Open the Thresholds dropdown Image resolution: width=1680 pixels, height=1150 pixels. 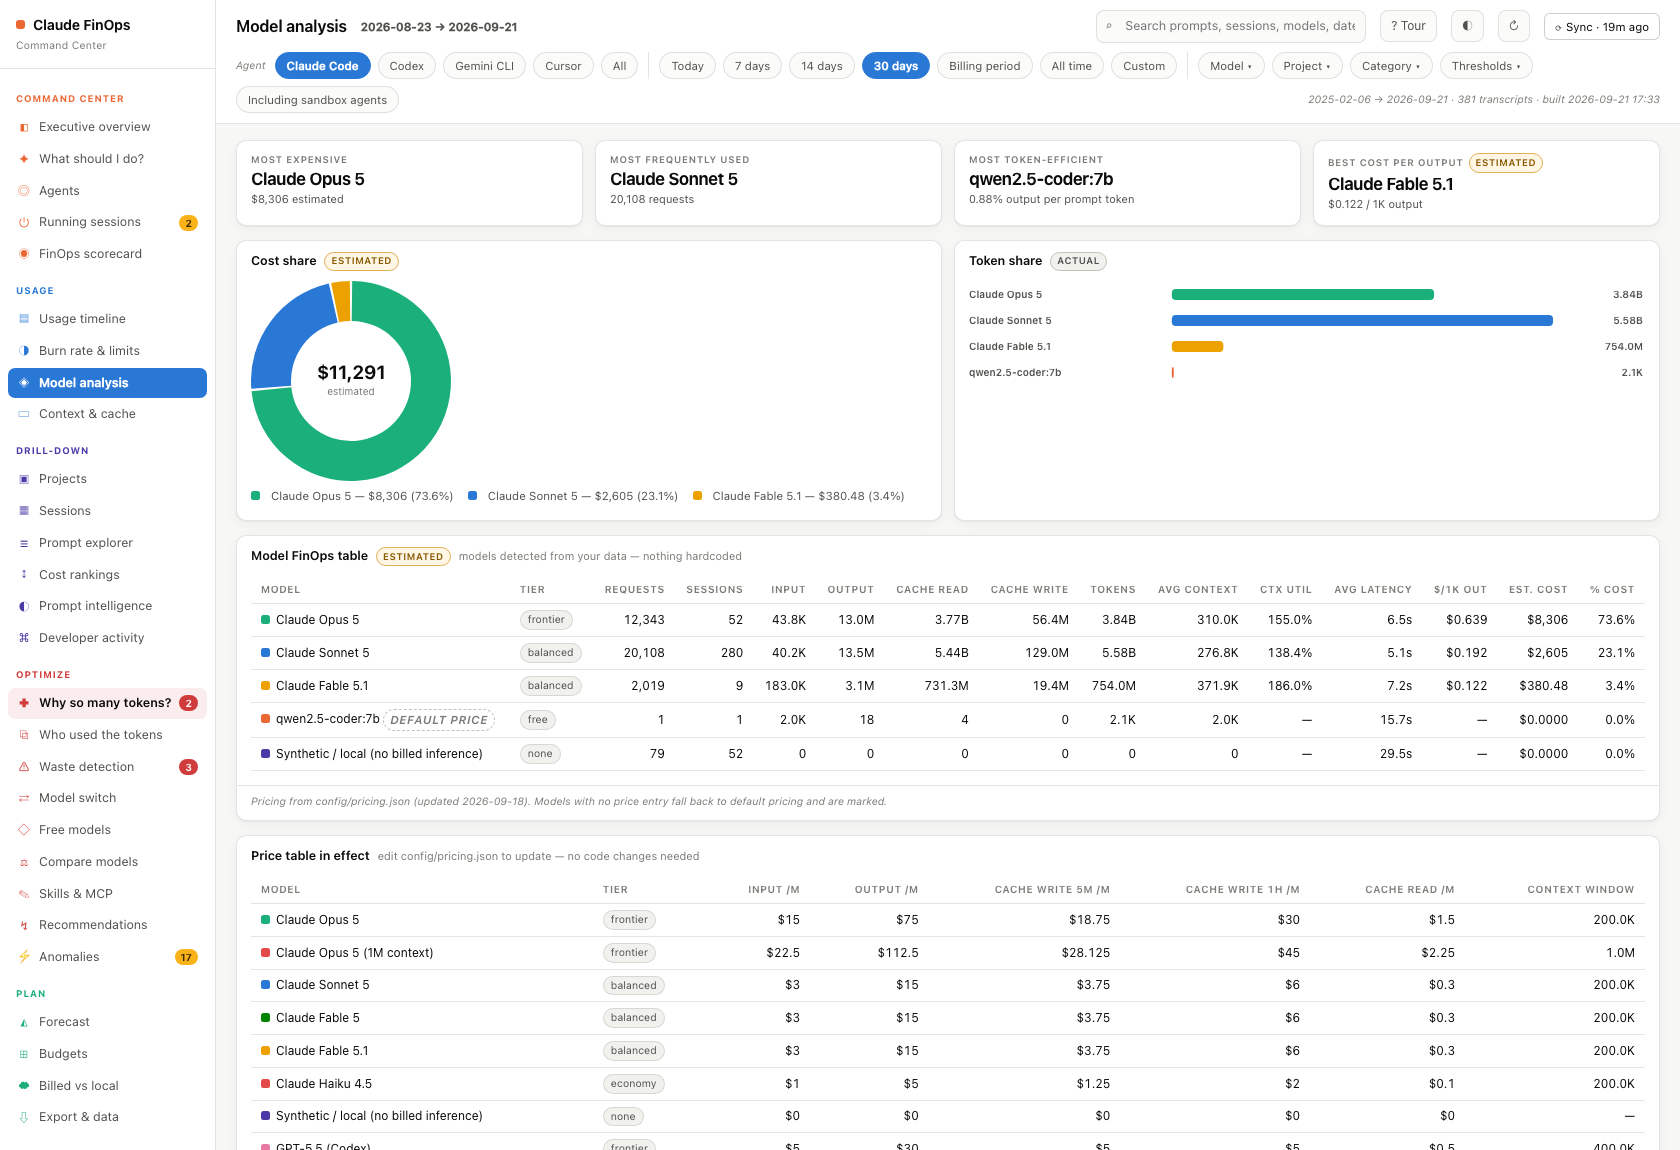[1486, 66]
